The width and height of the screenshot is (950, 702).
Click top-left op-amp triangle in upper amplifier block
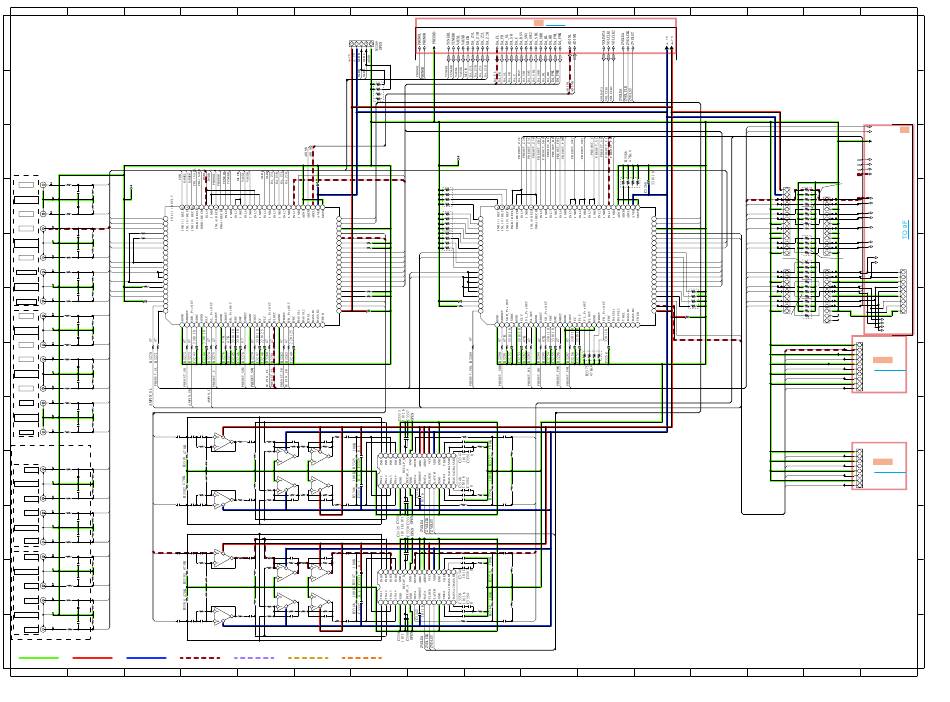[222, 442]
